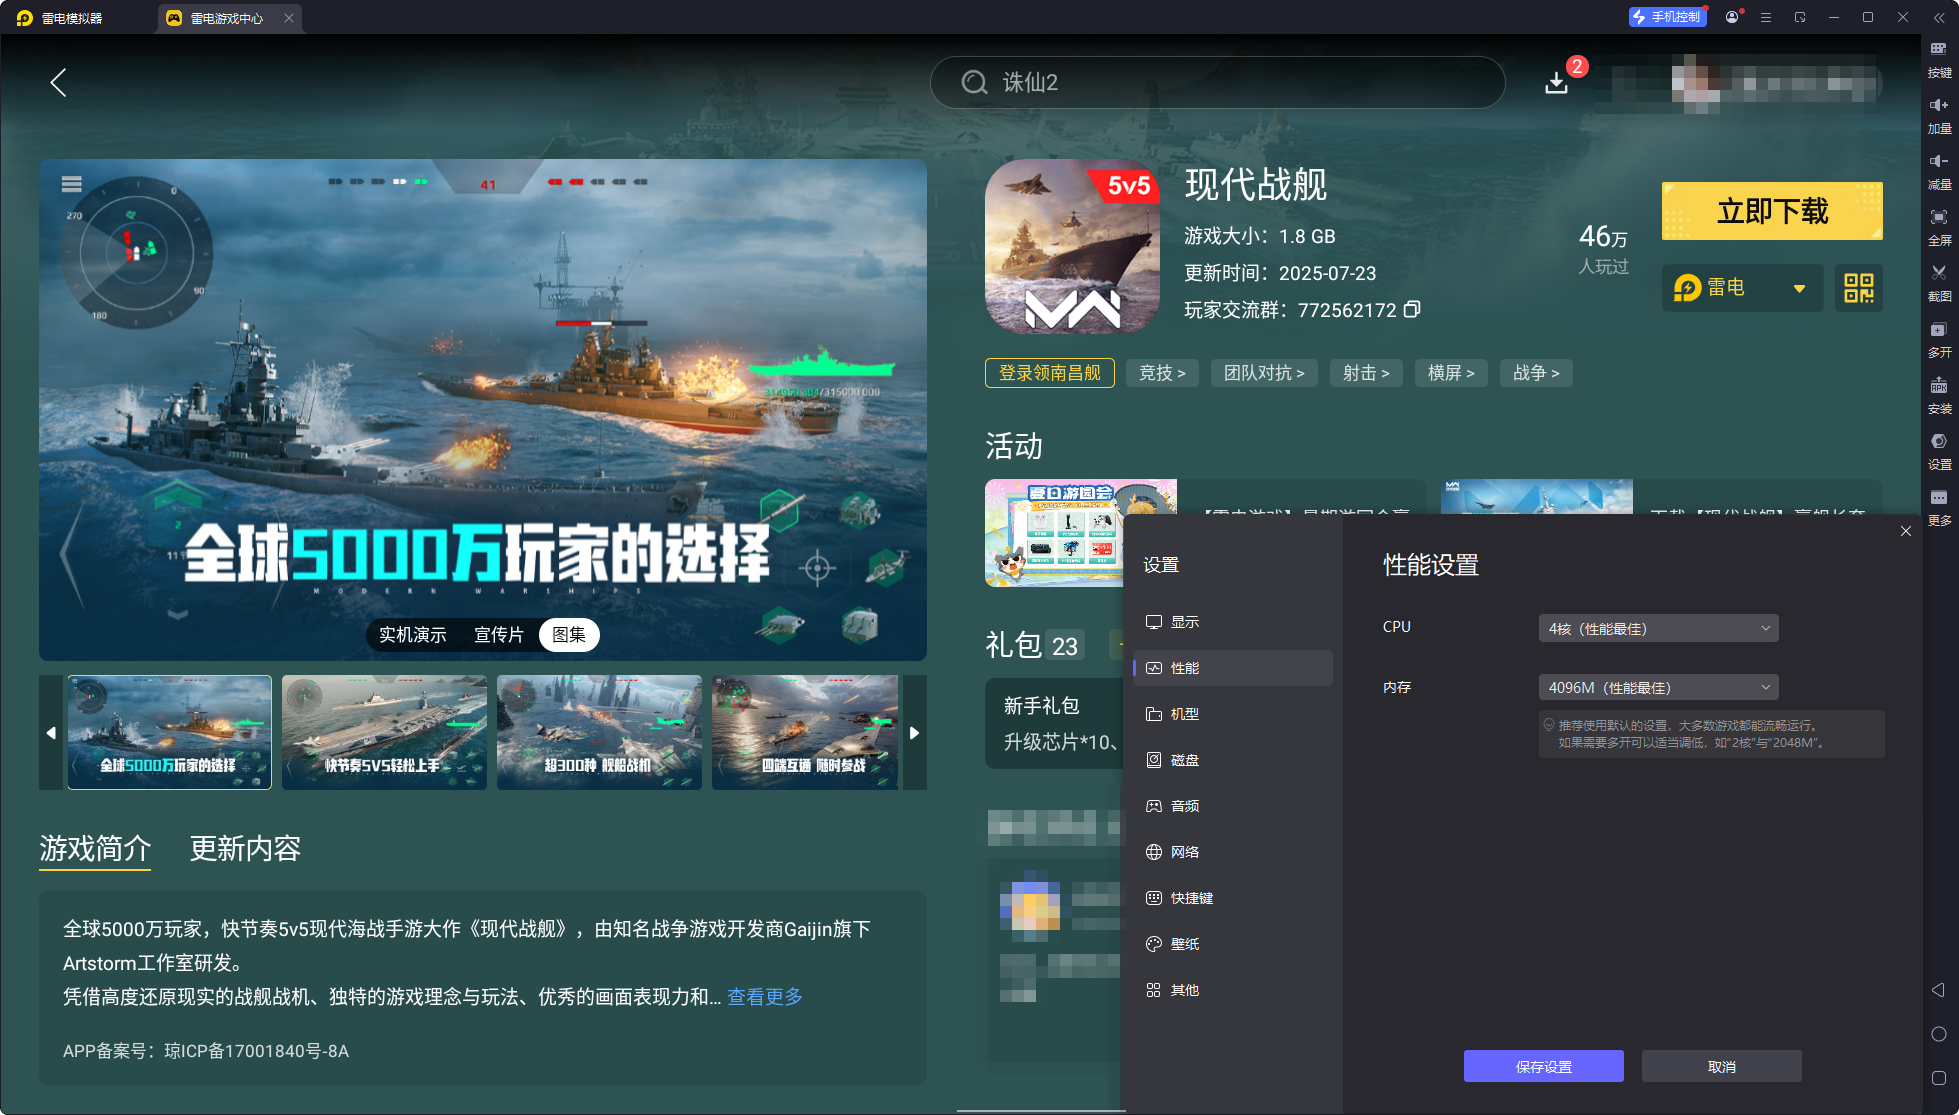The width and height of the screenshot is (1959, 1115).
Task: Click the 减量 volume down icon
Action: point(1939,170)
